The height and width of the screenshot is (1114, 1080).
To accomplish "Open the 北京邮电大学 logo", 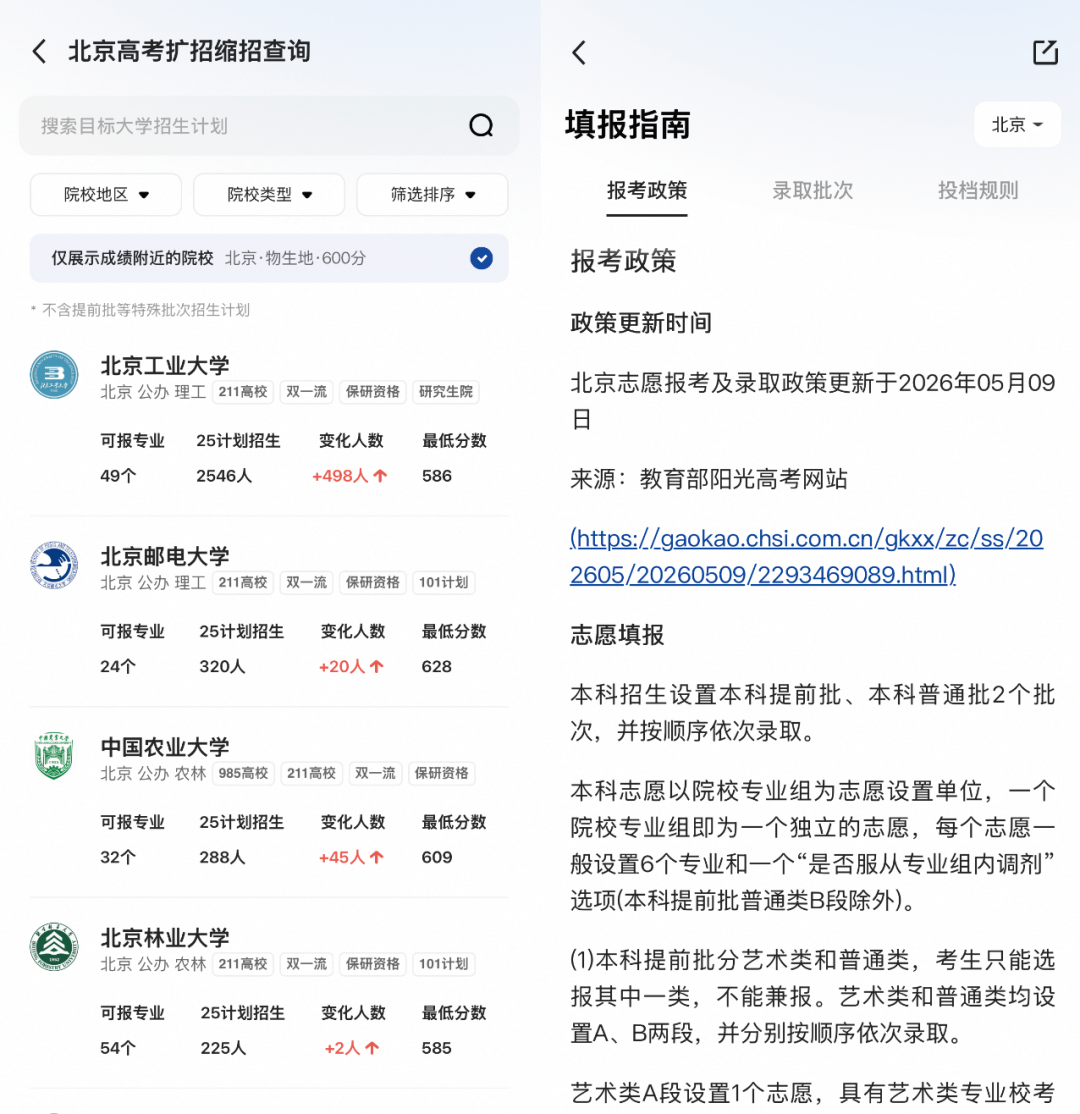I will [x=54, y=566].
